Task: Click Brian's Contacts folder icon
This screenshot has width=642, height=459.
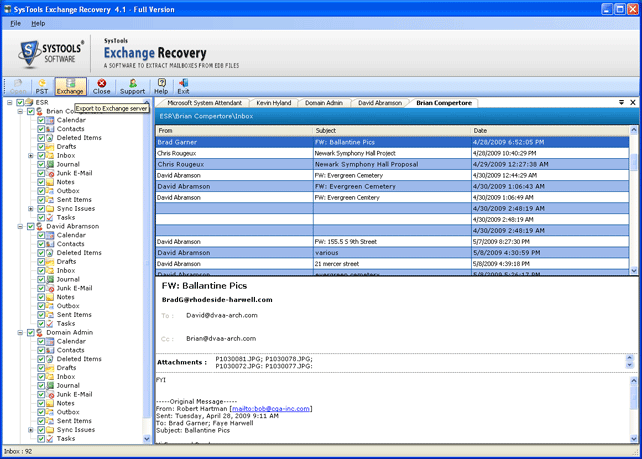Action: tap(50, 129)
